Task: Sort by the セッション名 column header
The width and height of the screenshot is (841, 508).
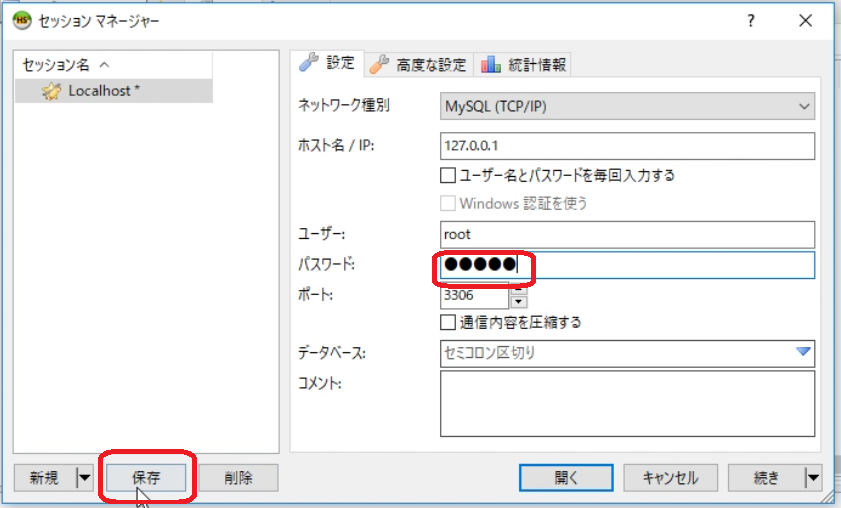Action: 114,65
